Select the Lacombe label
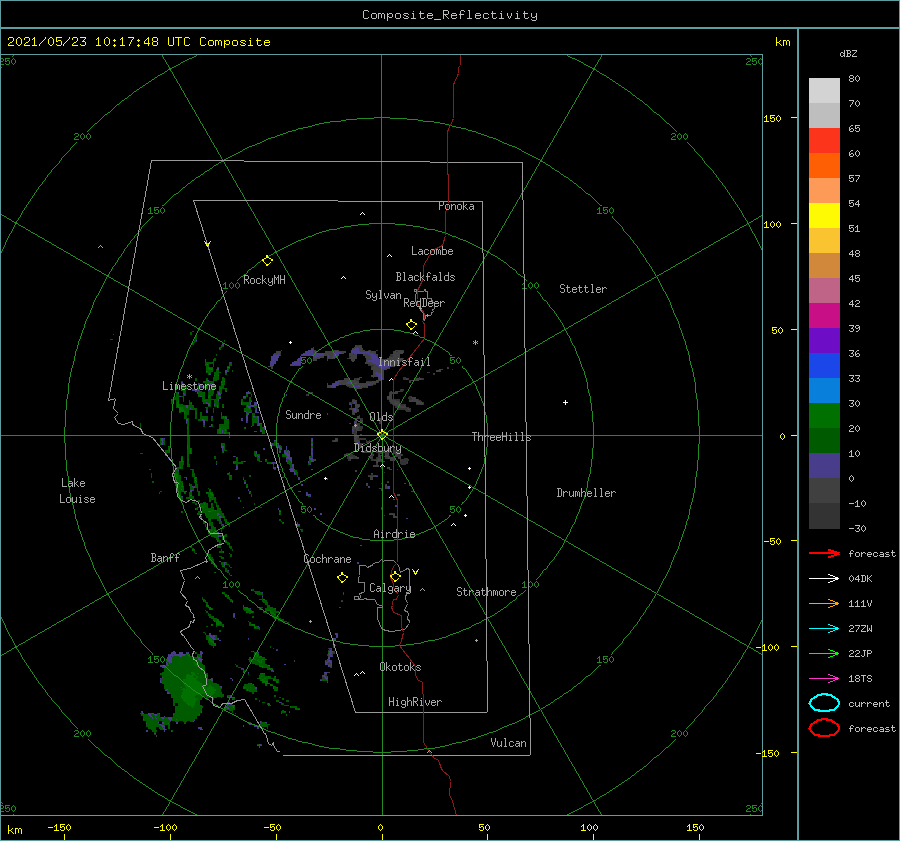The image size is (900, 841). click(x=432, y=251)
